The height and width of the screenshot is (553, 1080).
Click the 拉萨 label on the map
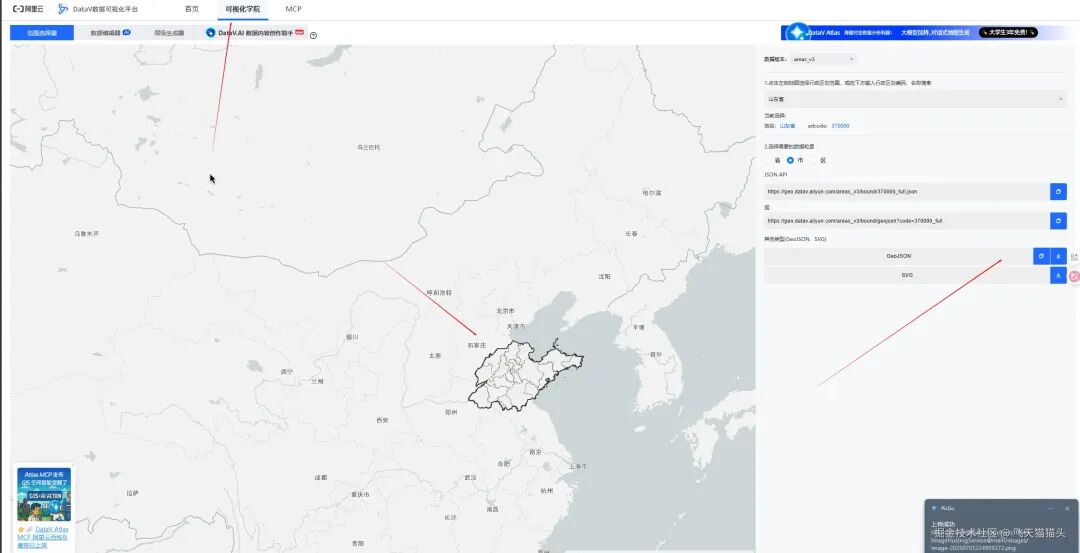click(x=133, y=493)
